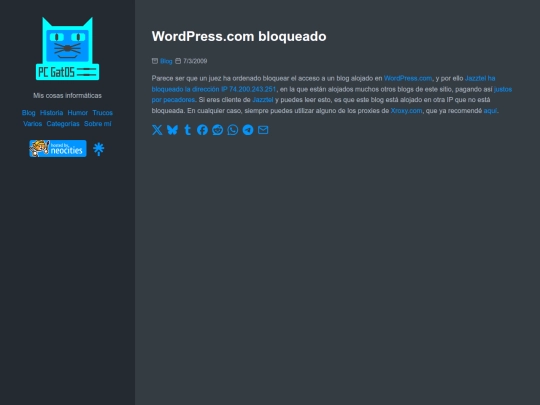Click 'Mis cosas informáticas' tagline
Screen dimensions: 540x405
[68, 95]
